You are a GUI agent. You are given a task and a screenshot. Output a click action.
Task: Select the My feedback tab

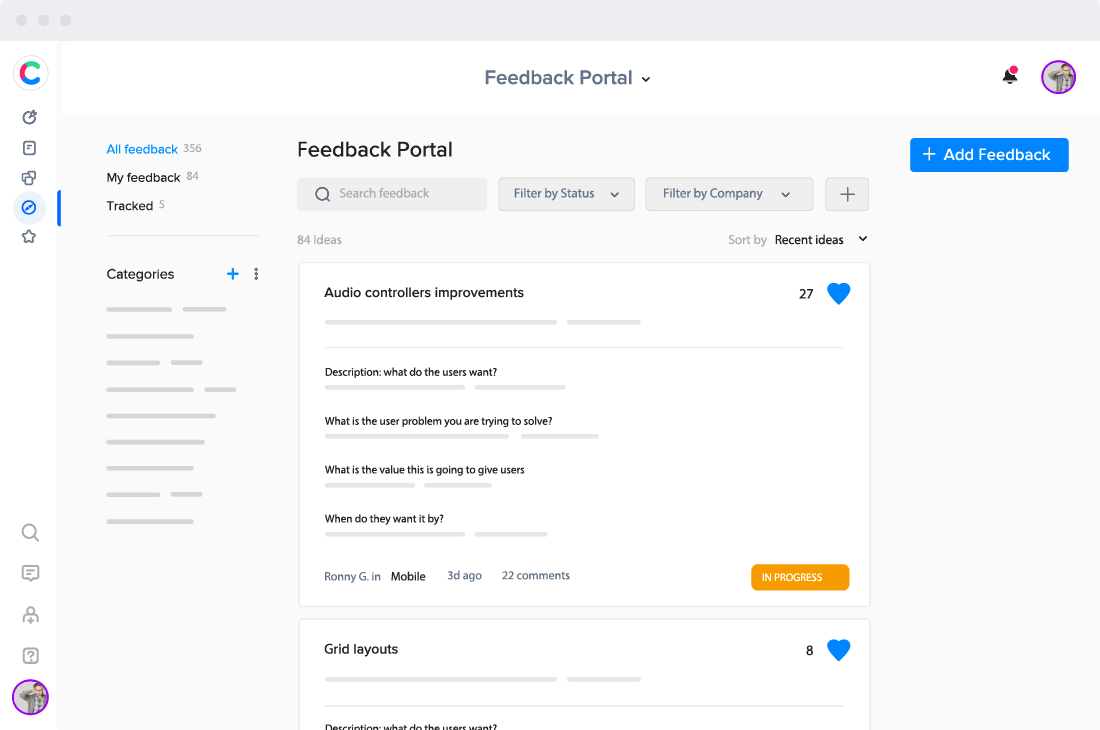pos(143,177)
